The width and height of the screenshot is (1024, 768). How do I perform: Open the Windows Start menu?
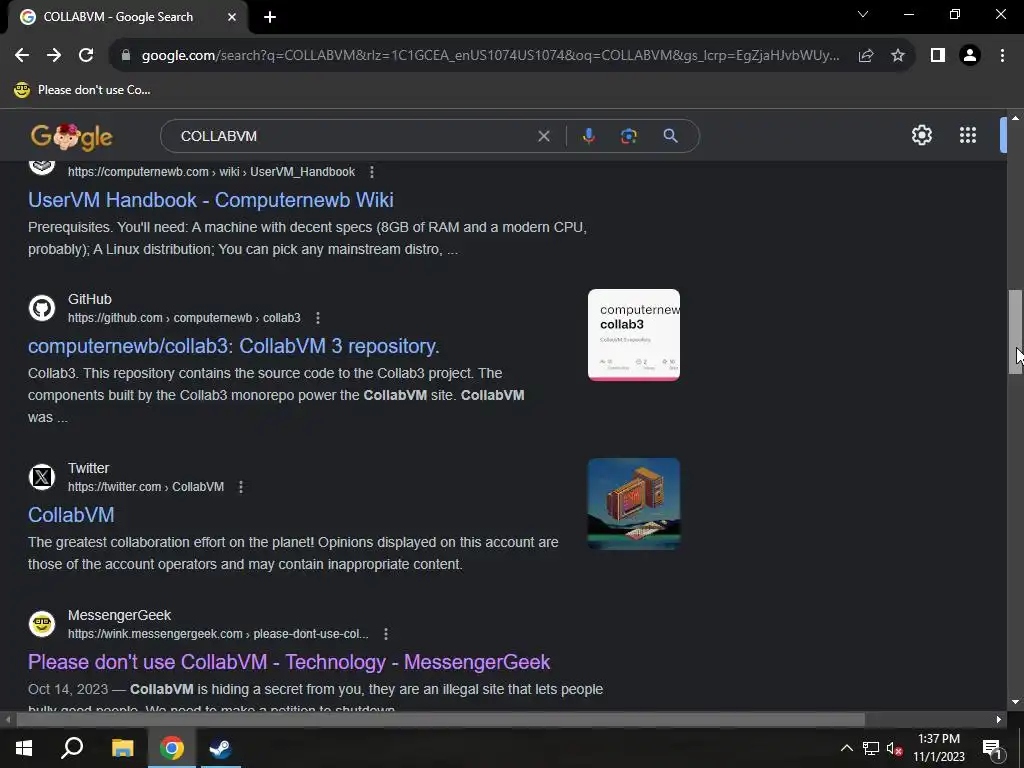[24, 748]
